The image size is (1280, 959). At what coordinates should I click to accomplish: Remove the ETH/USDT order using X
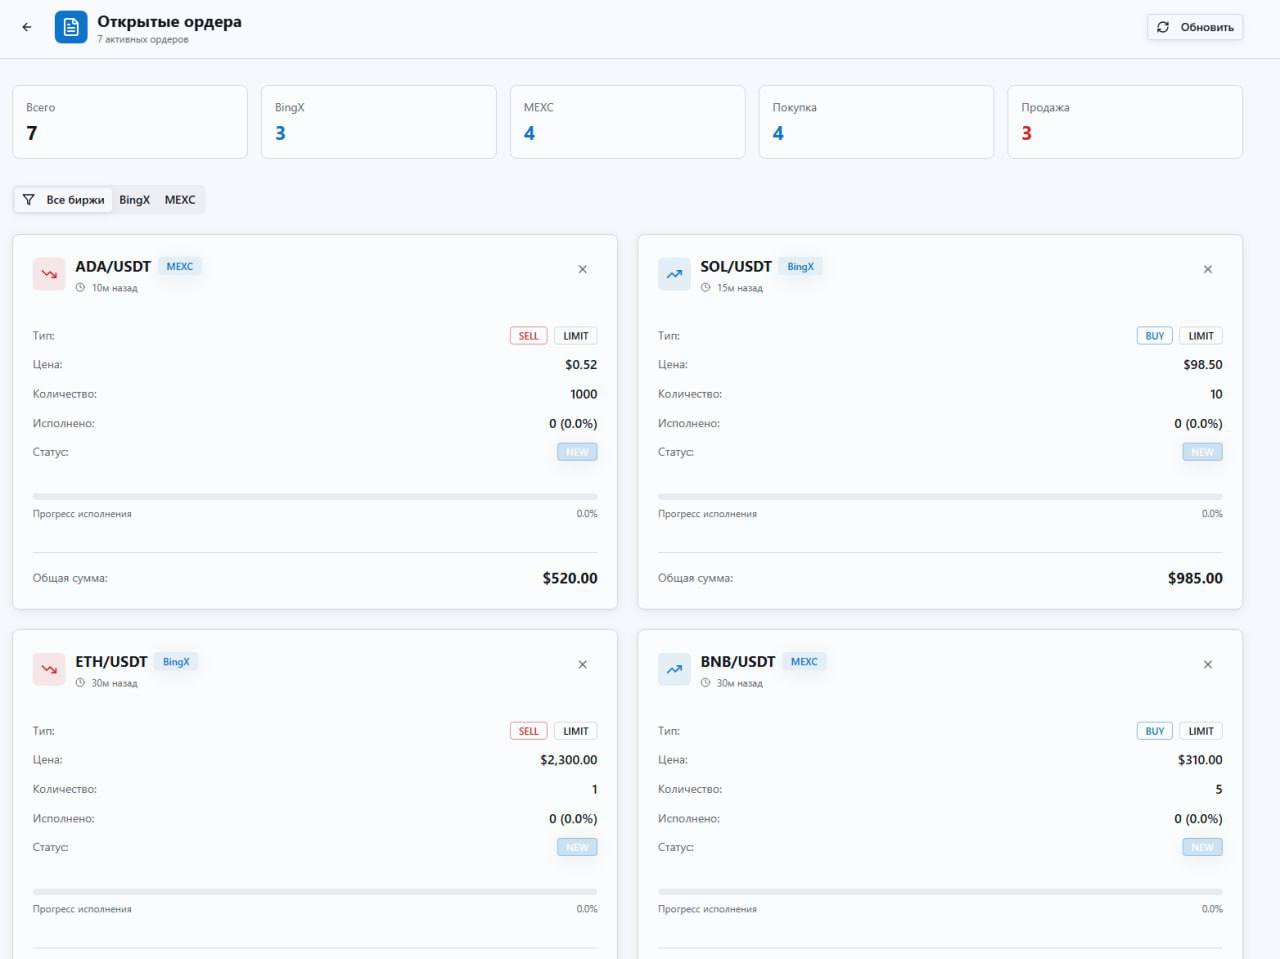click(583, 664)
